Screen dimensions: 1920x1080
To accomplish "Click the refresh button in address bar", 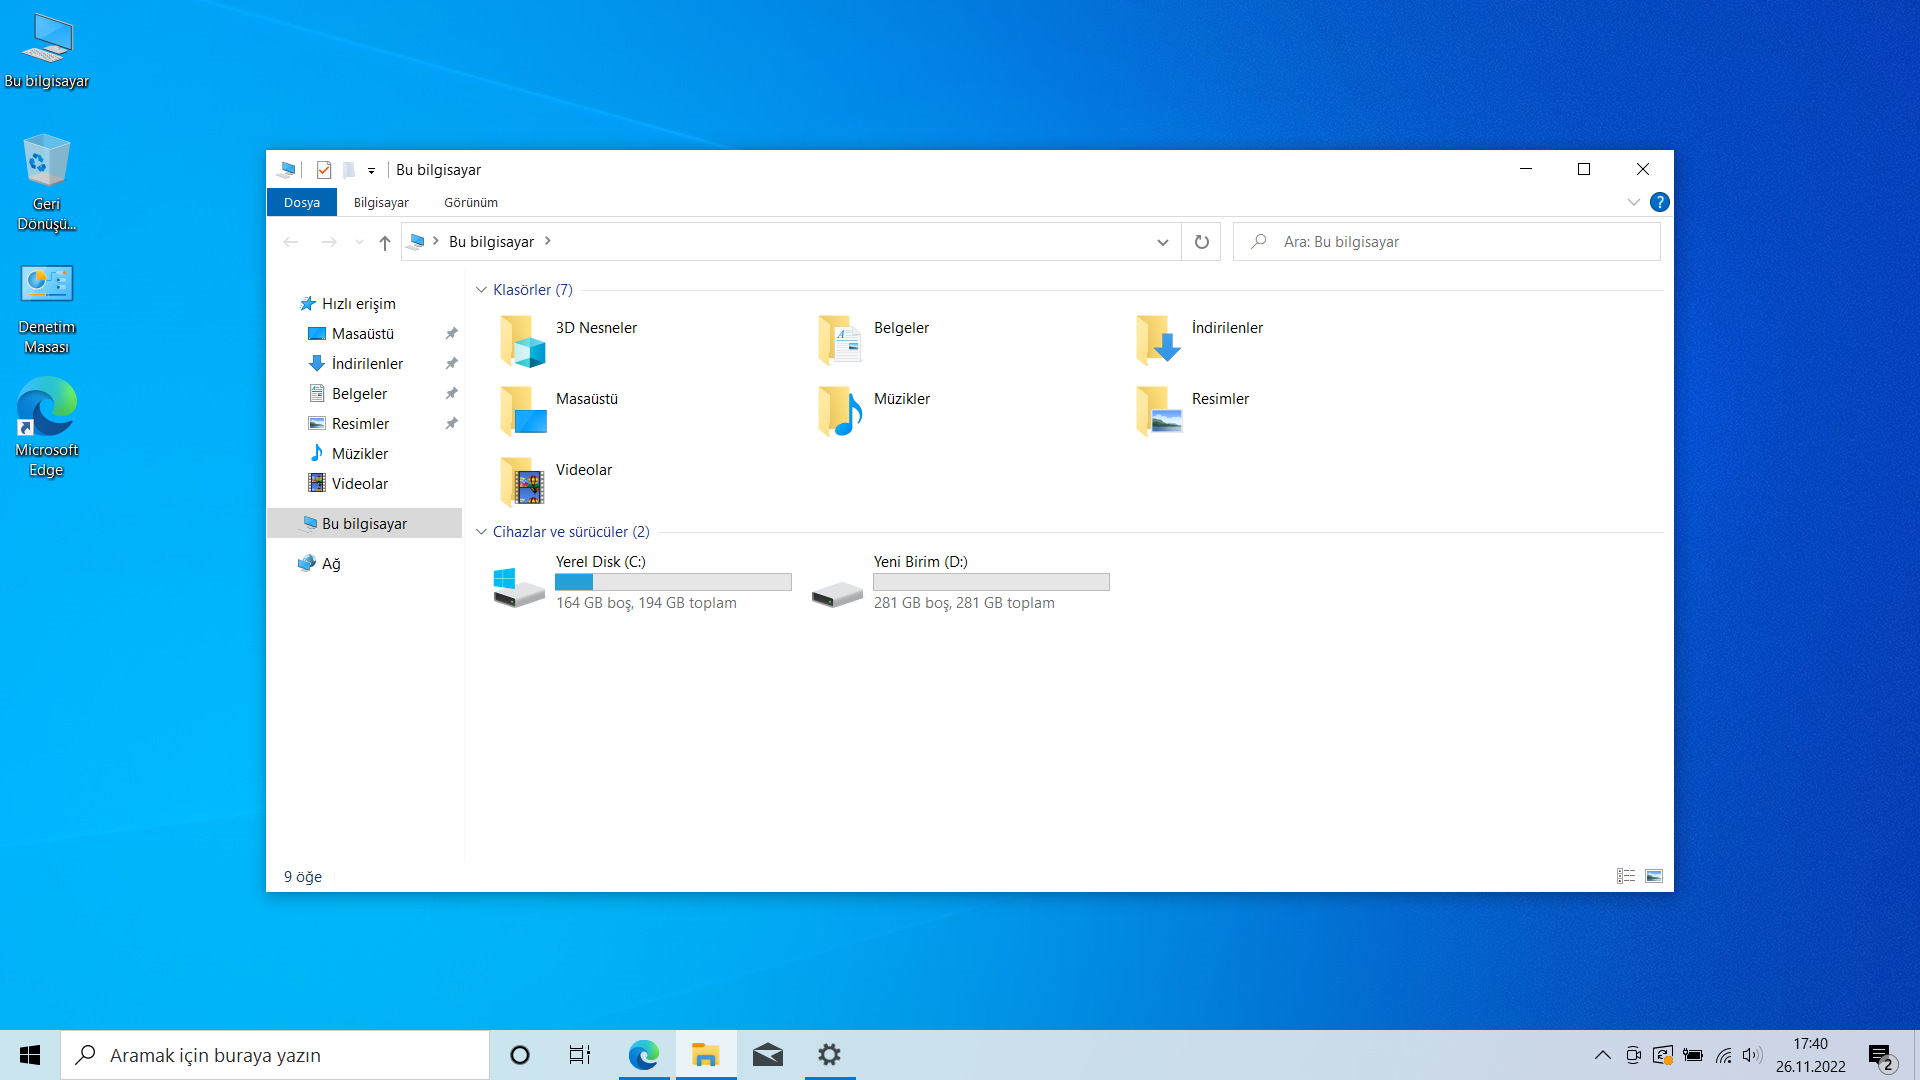I will 1201,242.
